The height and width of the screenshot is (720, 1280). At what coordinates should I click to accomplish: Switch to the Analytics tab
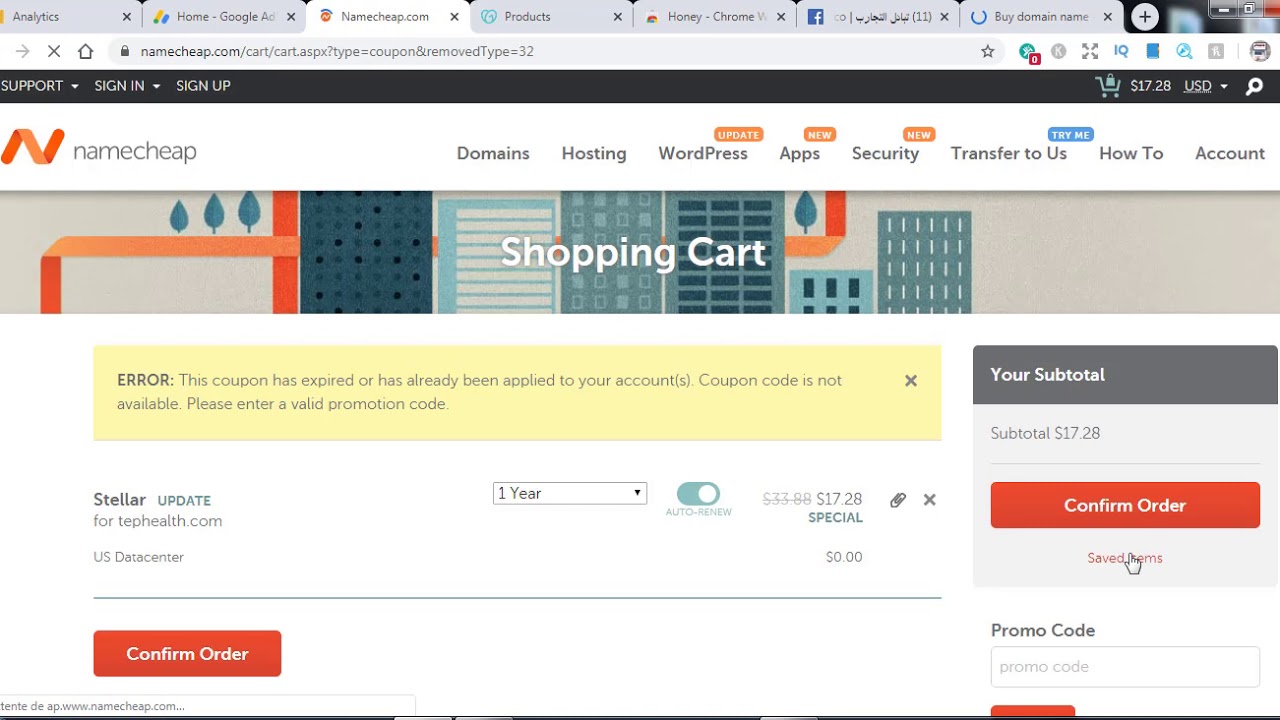pos(67,17)
